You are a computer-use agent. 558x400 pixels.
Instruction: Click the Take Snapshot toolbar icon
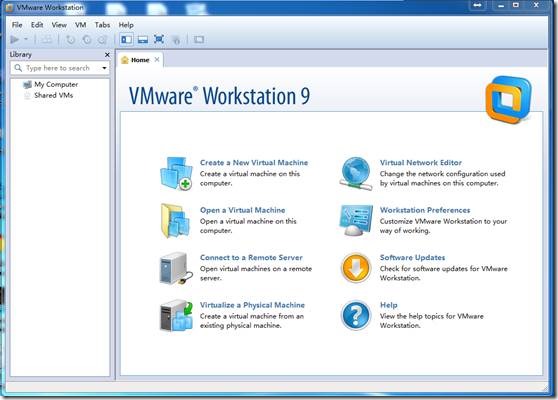(x=70, y=40)
